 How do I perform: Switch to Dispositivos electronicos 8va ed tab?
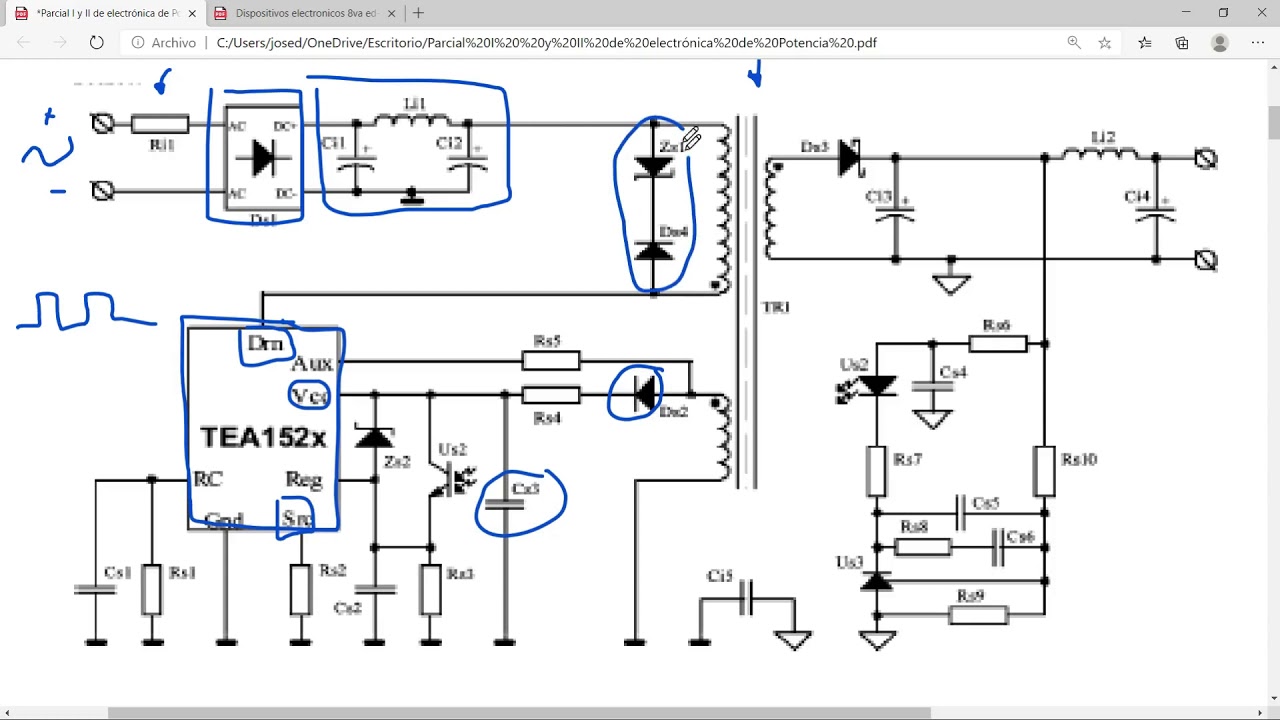tap(304, 13)
